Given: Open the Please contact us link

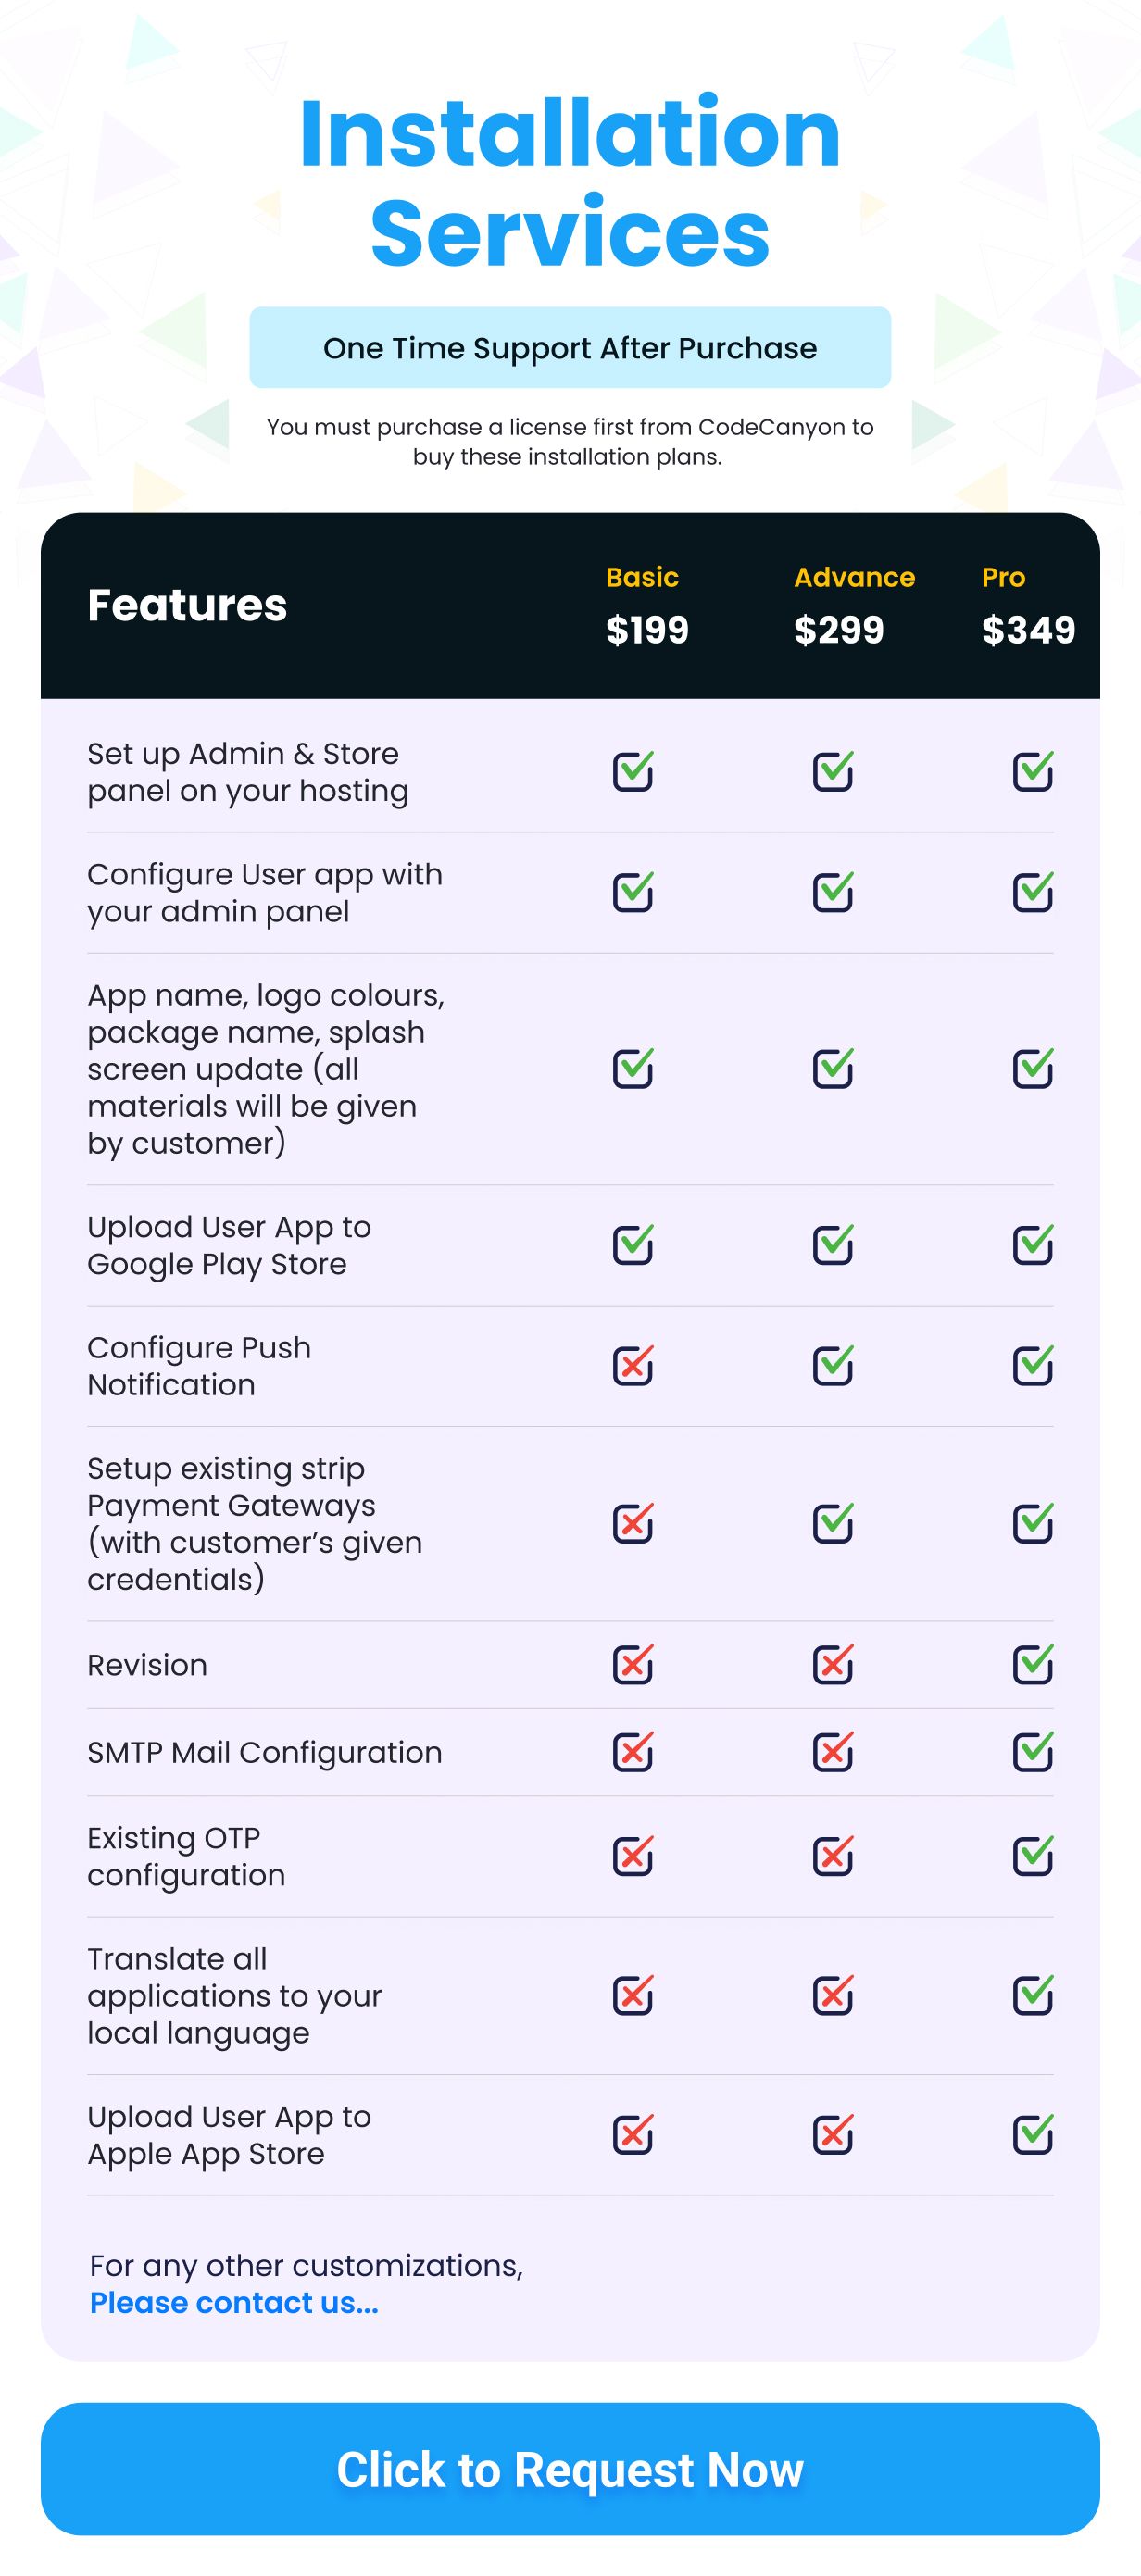Looking at the screenshot, I should coord(234,2302).
